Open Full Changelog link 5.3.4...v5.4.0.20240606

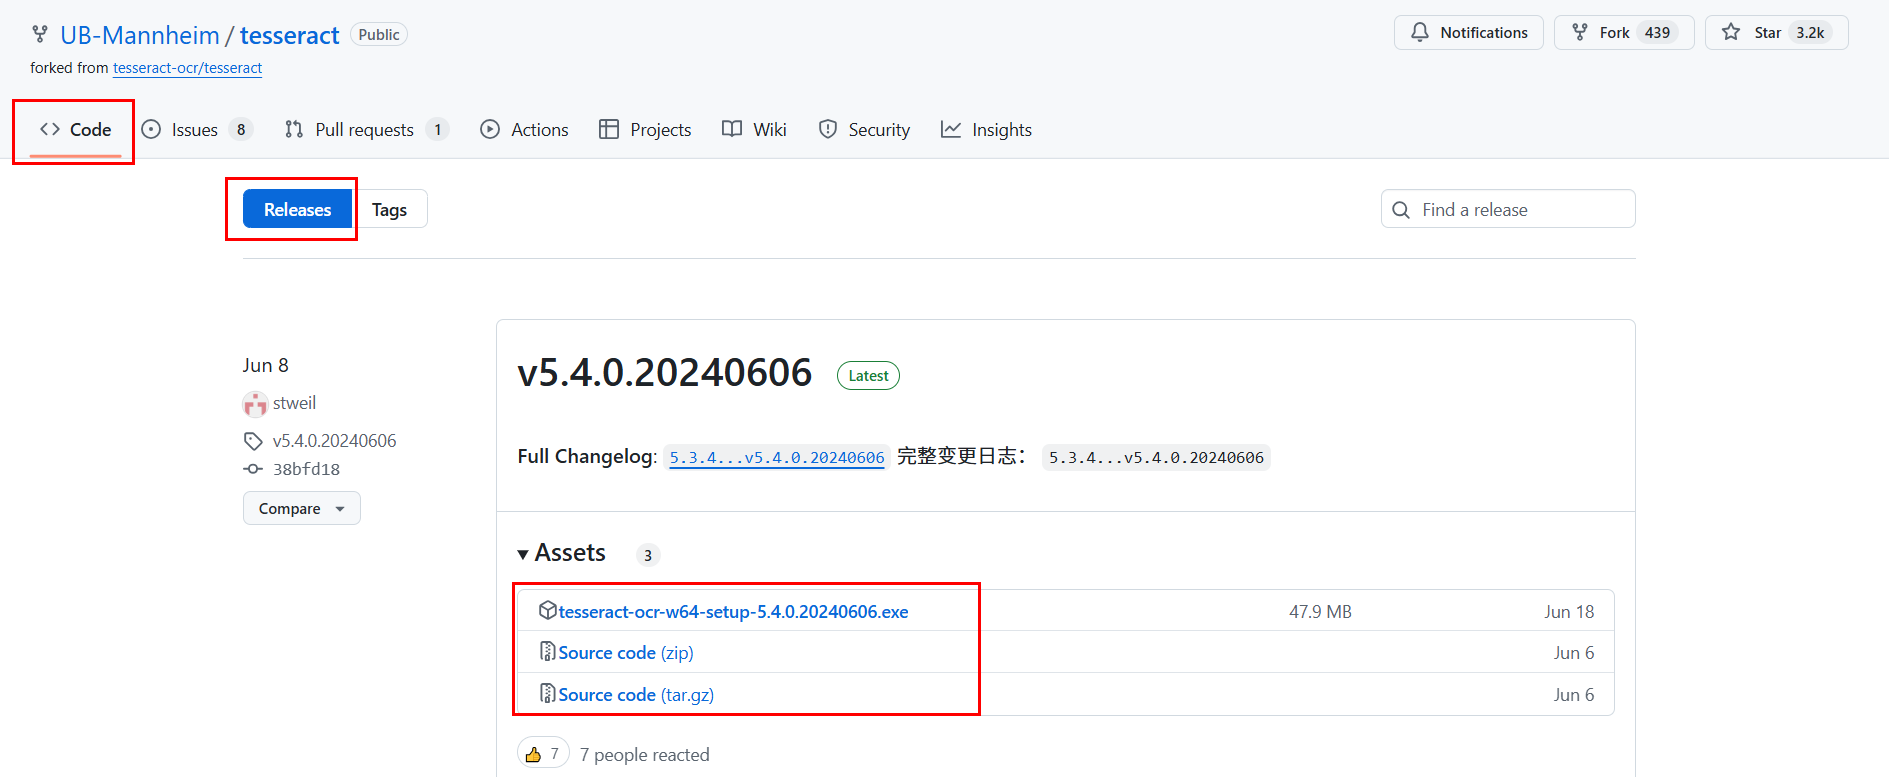pos(777,458)
